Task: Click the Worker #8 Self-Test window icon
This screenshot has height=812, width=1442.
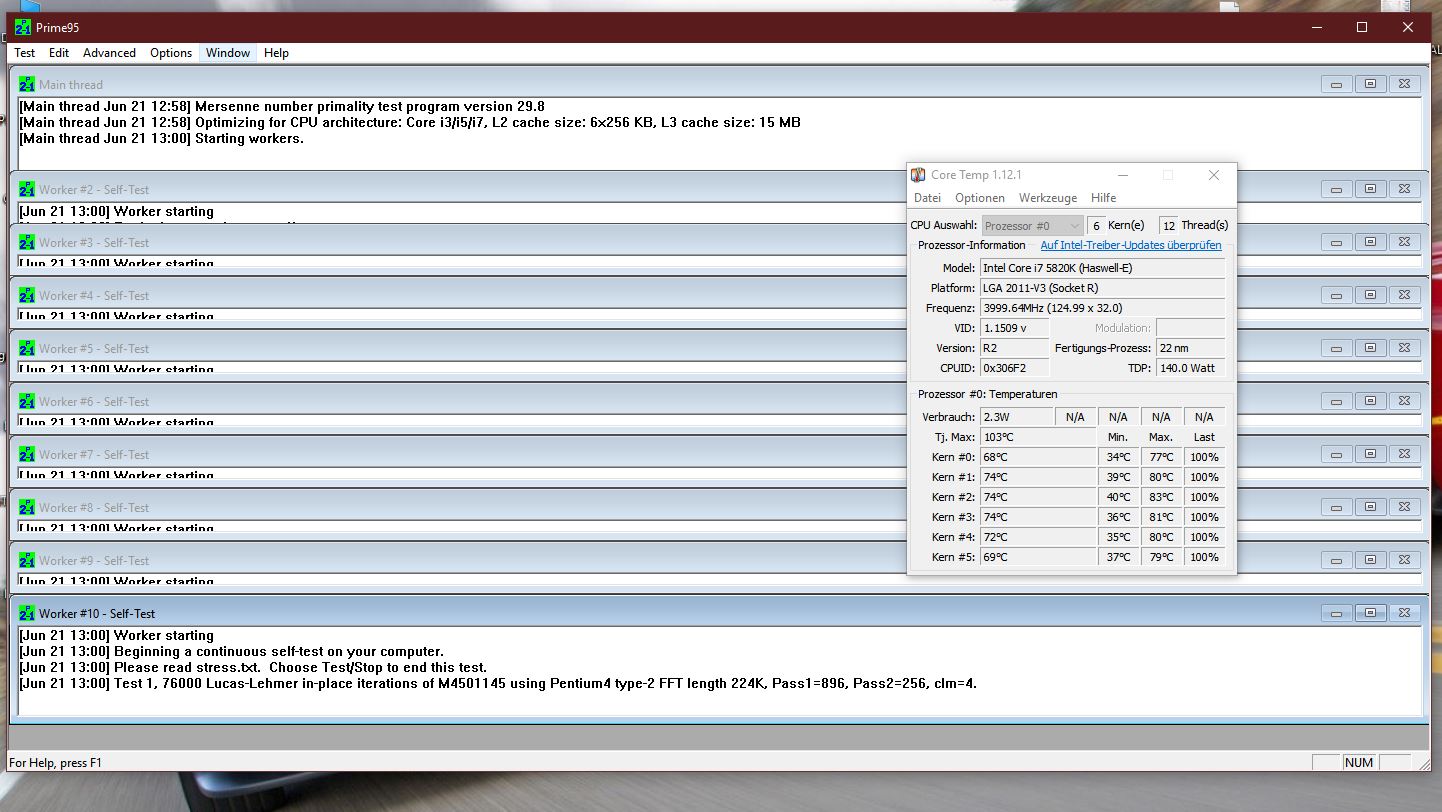Action: pos(27,507)
